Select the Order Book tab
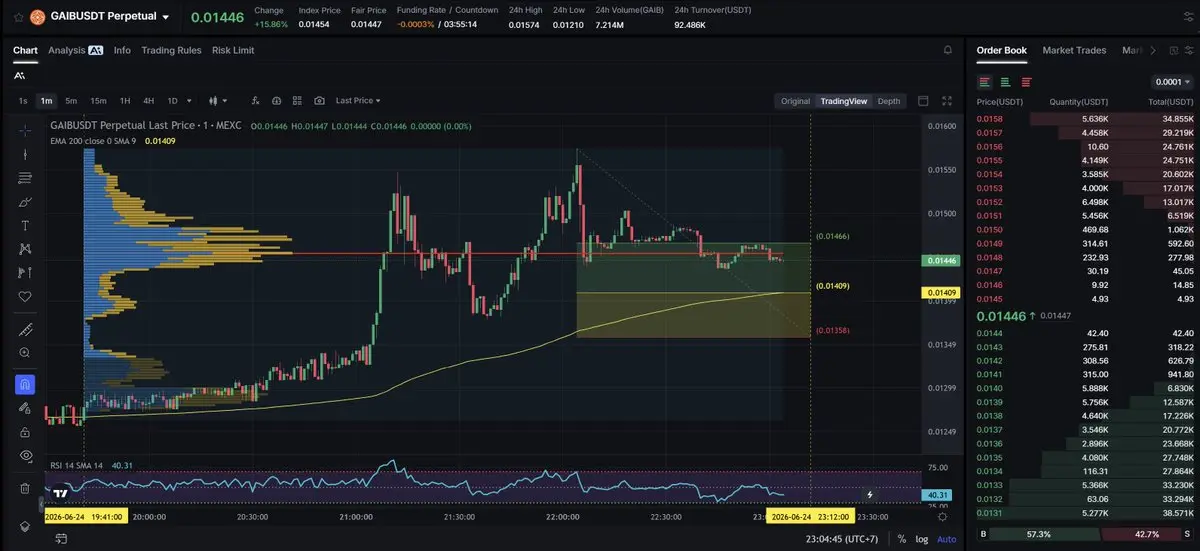Screen dimensions: 1200x551 [1002, 50]
